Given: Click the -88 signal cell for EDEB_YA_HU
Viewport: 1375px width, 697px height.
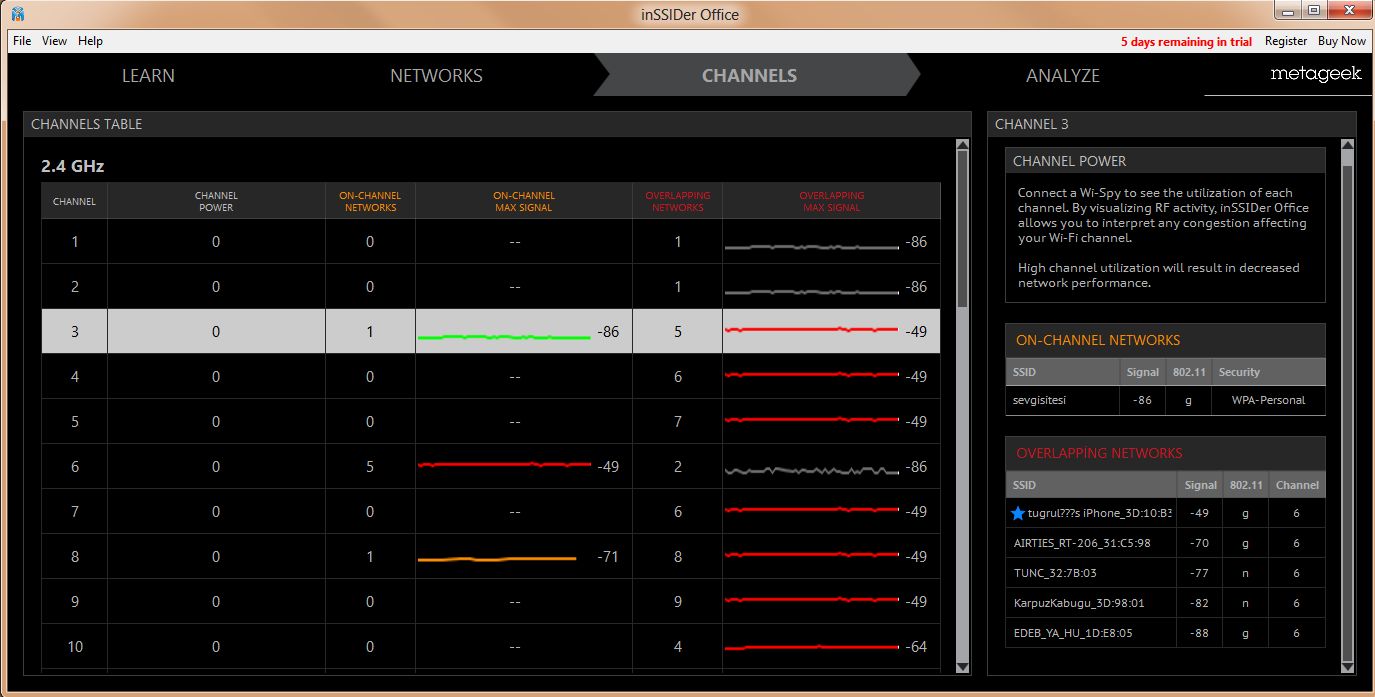Looking at the screenshot, I should tap(1200, 633).
